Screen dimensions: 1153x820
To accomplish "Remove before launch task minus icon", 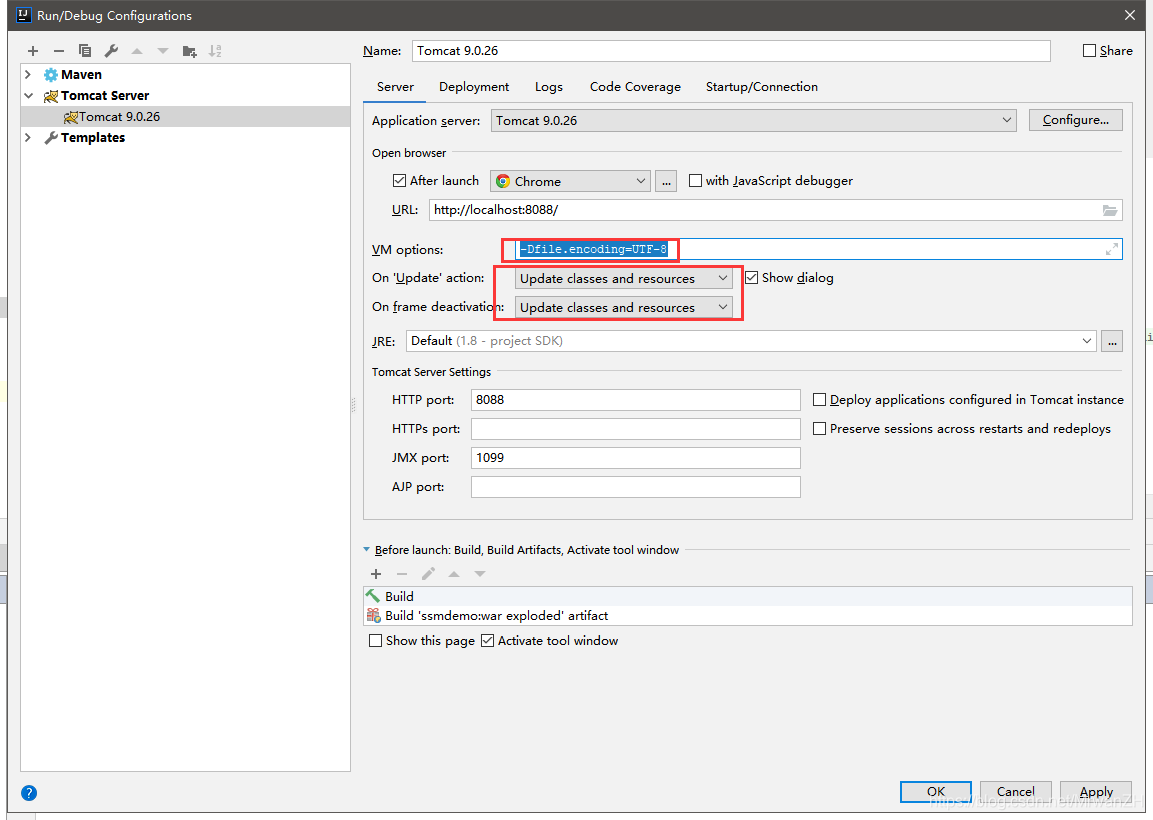I will [401, 574].
